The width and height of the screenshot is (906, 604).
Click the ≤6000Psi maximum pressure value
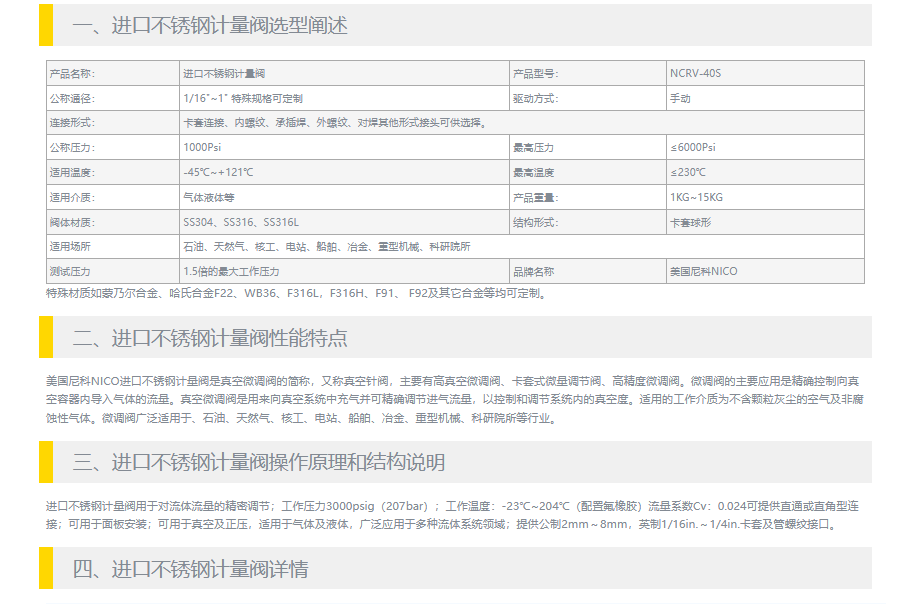(693, 148)
